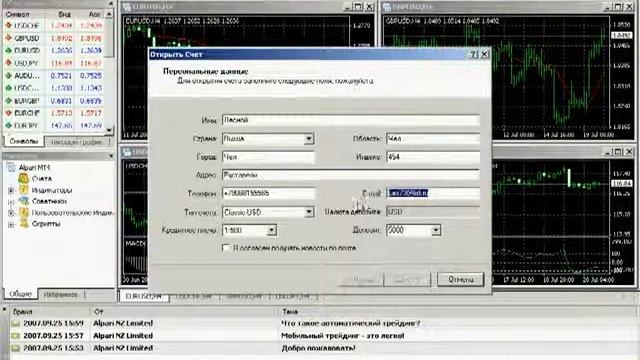
Task: Open the Депозит 5000 dropdown
Action: click(436, 231)
